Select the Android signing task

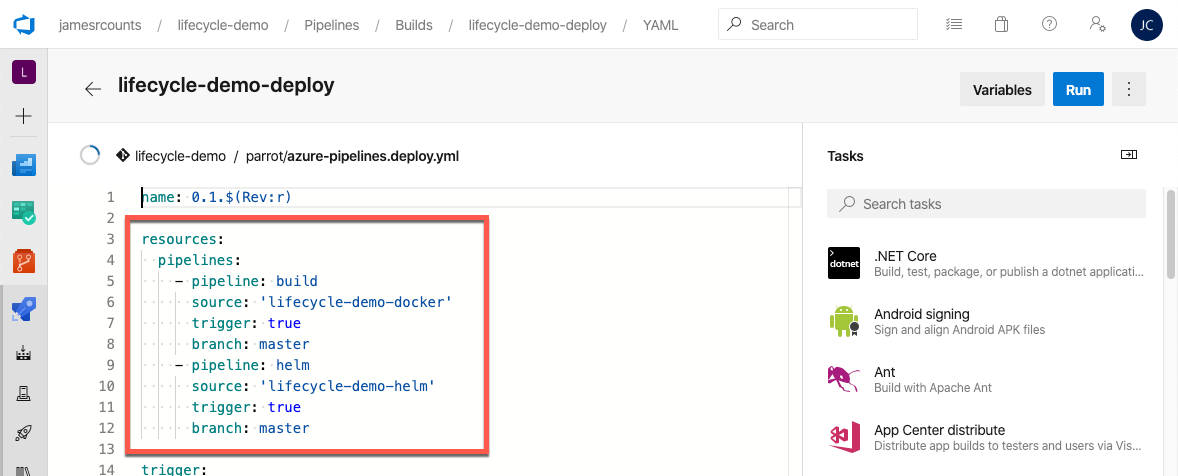[x=988, y=321]
